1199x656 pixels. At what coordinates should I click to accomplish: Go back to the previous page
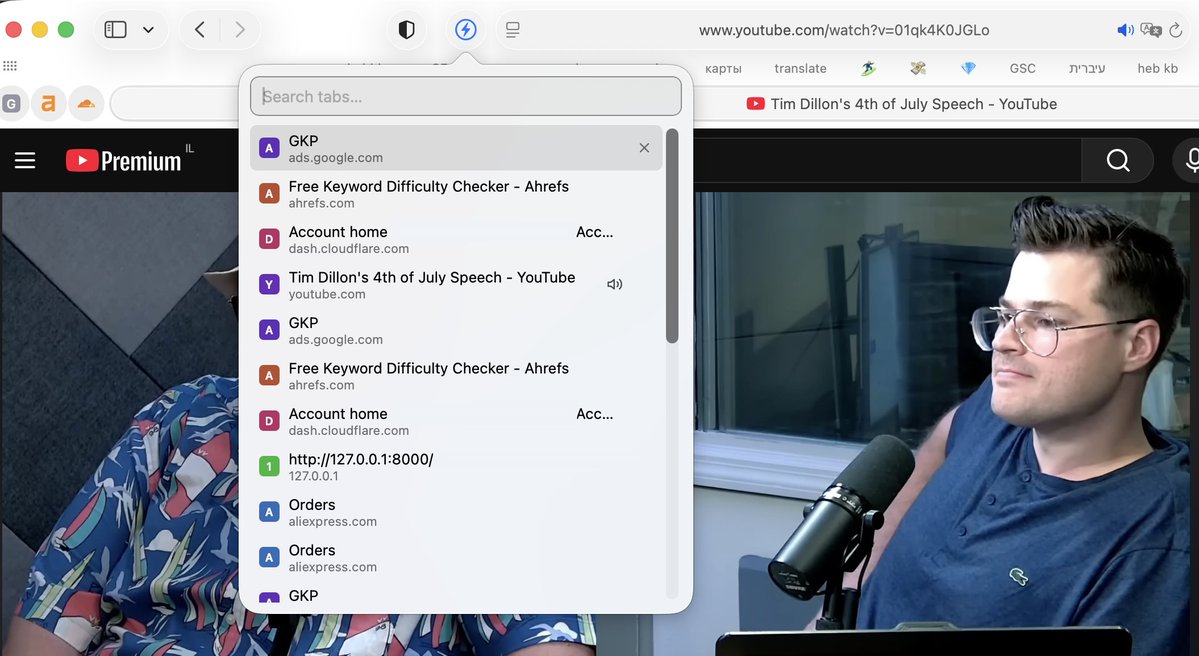(x=200, y=30)
